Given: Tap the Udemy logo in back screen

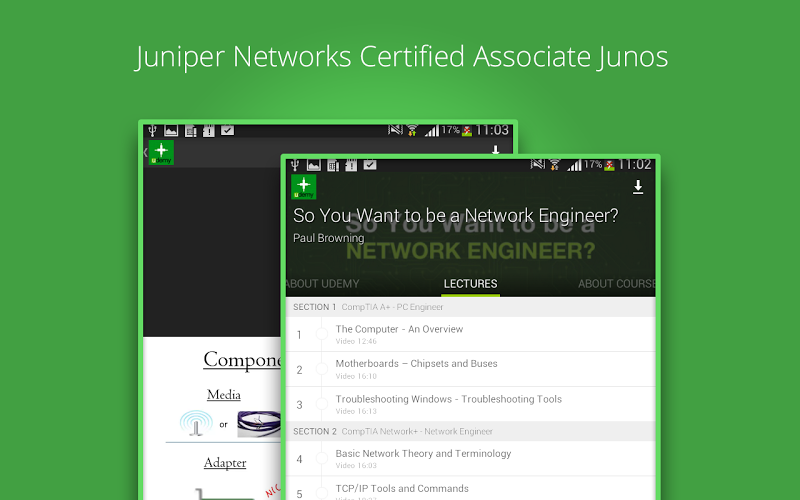Looking at the screenshot, I should [161, 153].
